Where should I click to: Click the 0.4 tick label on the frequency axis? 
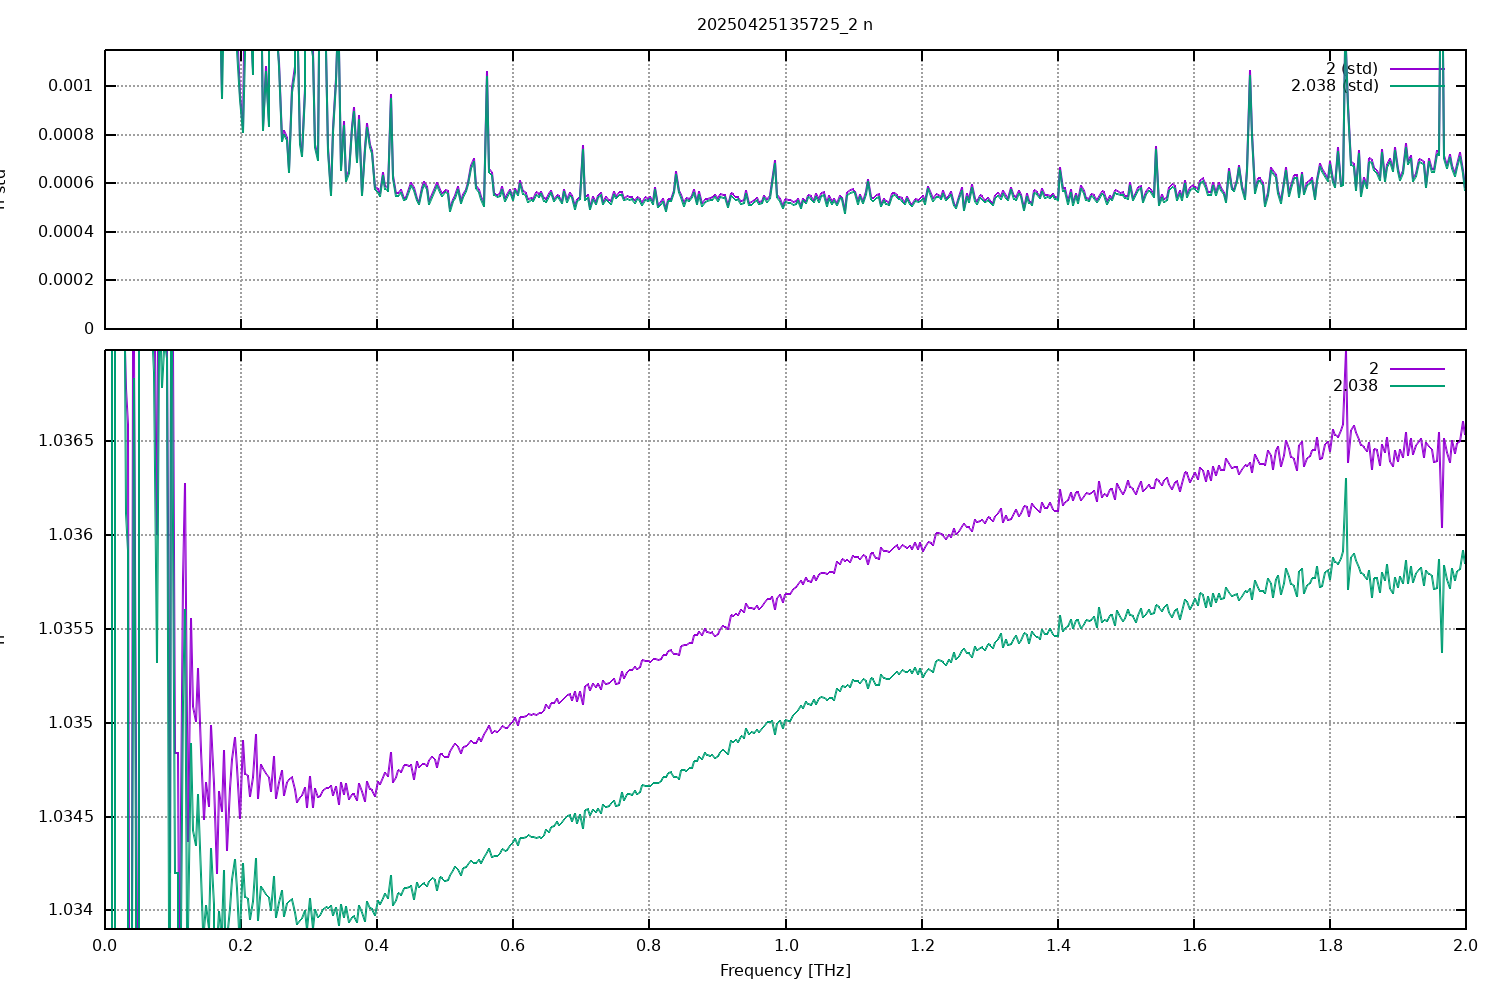click(377, 945)
